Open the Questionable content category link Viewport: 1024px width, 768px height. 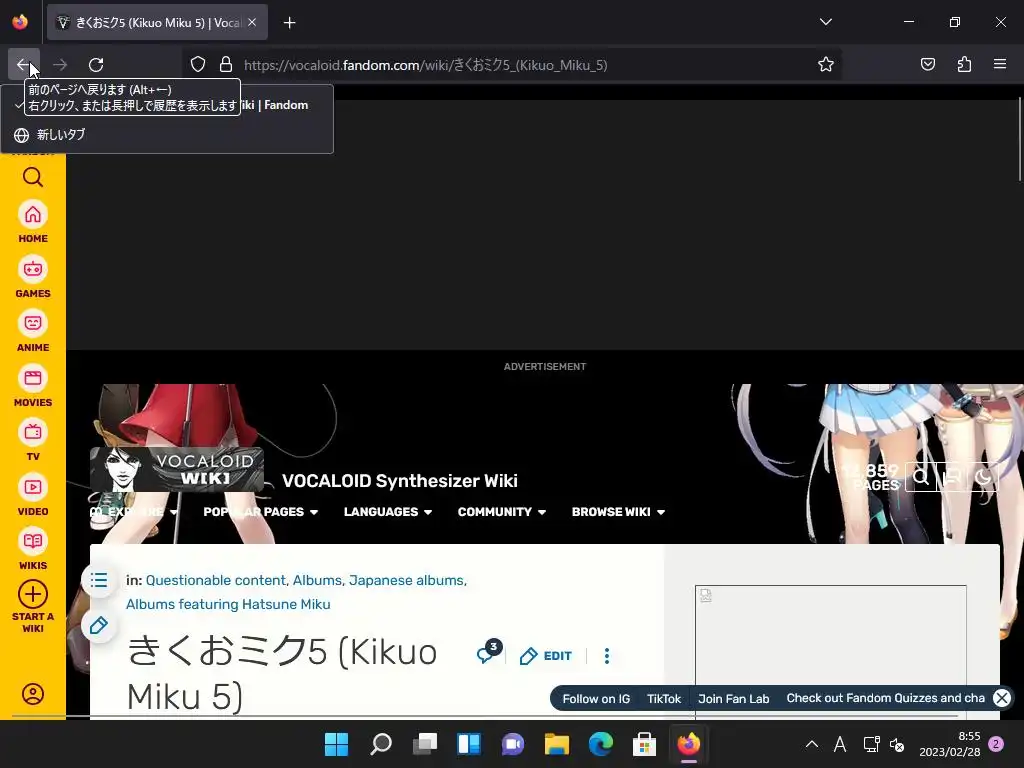[x=216, y=580]
